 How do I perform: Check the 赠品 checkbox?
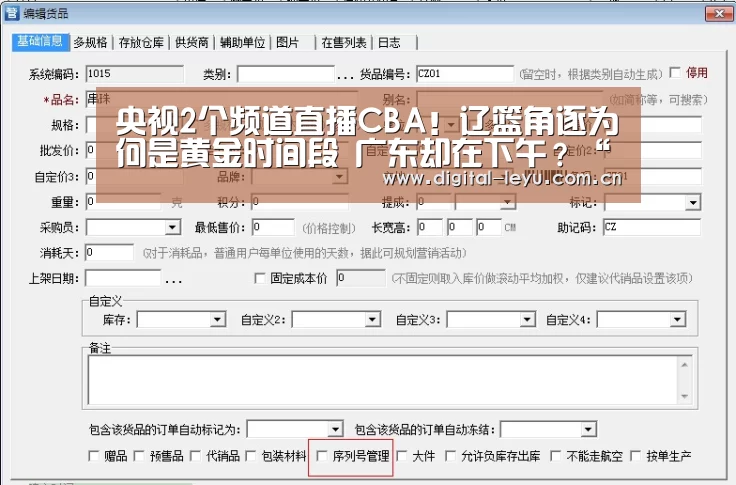(93, 456)
